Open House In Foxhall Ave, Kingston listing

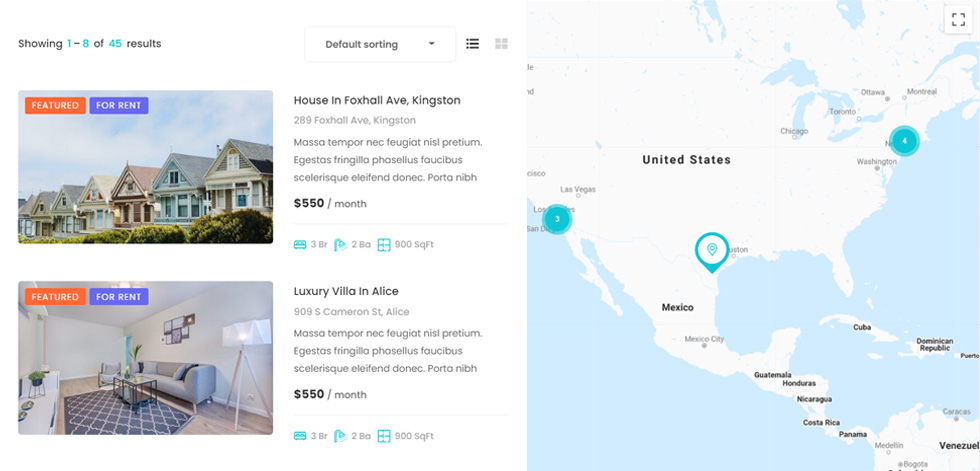(x=377, y=101)
